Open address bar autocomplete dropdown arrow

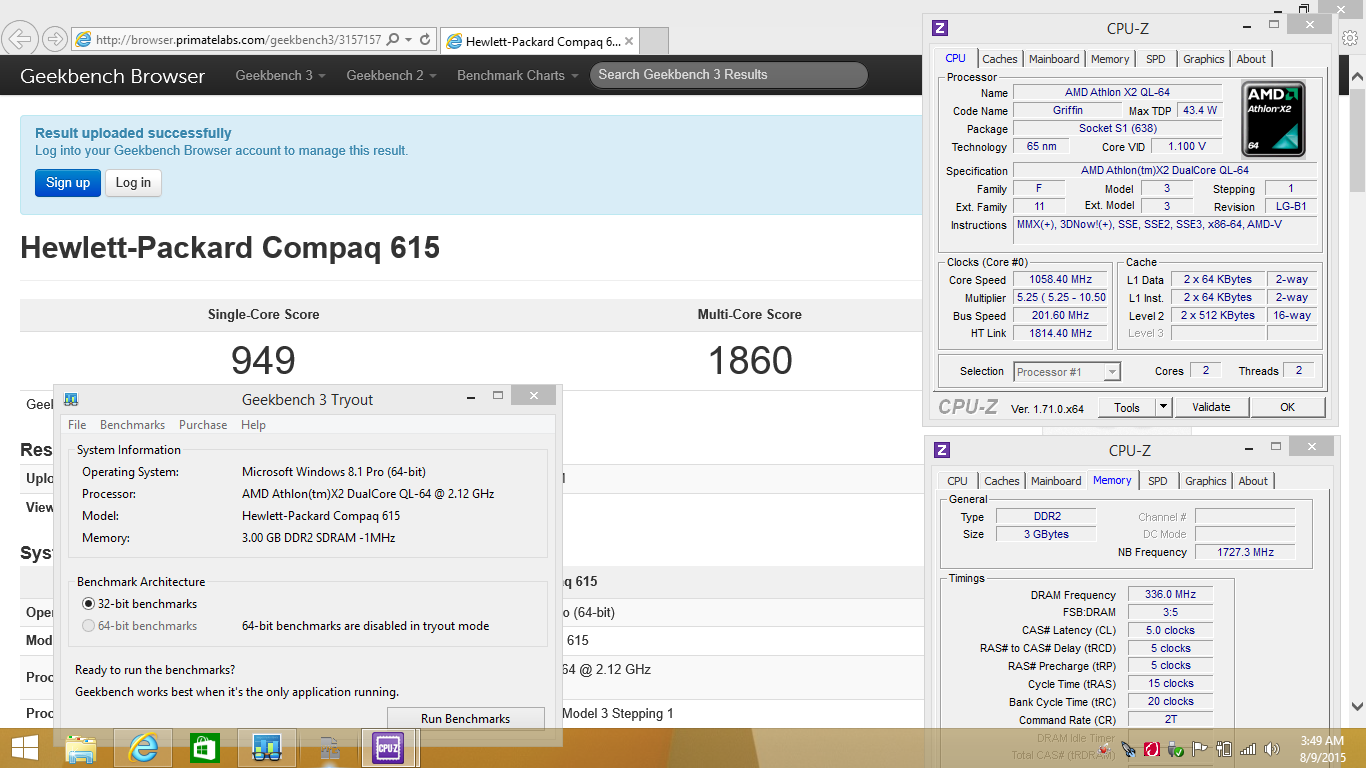coord(409,40)
